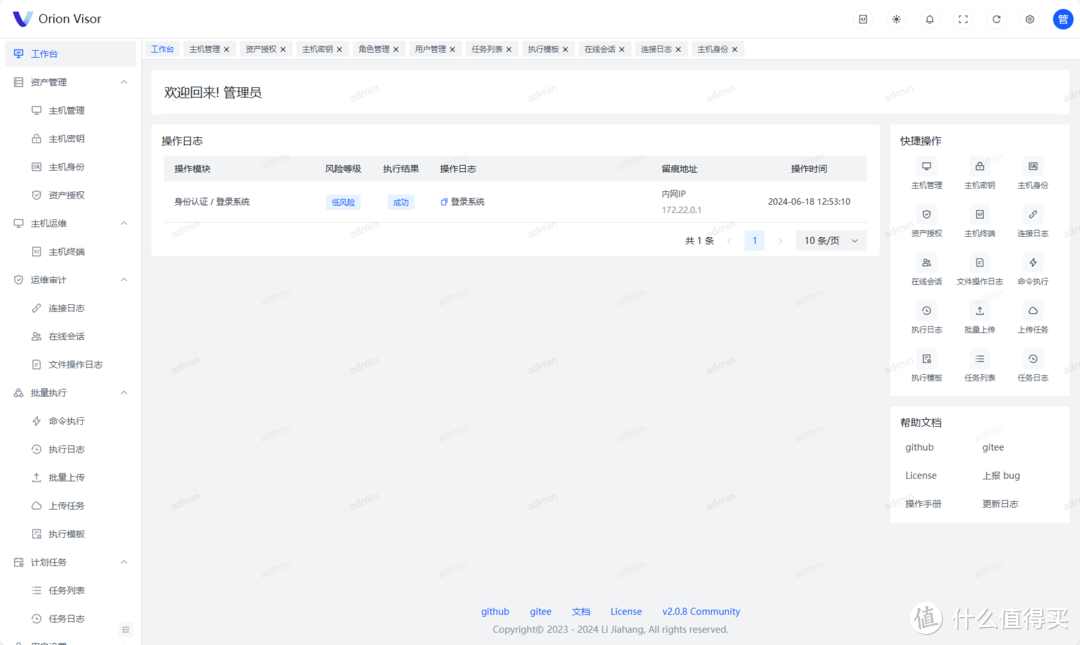The height and width of the screenshot is (645, 1080).
Task: Open the gitee link in 帮助文档
Action: [992, 447]
